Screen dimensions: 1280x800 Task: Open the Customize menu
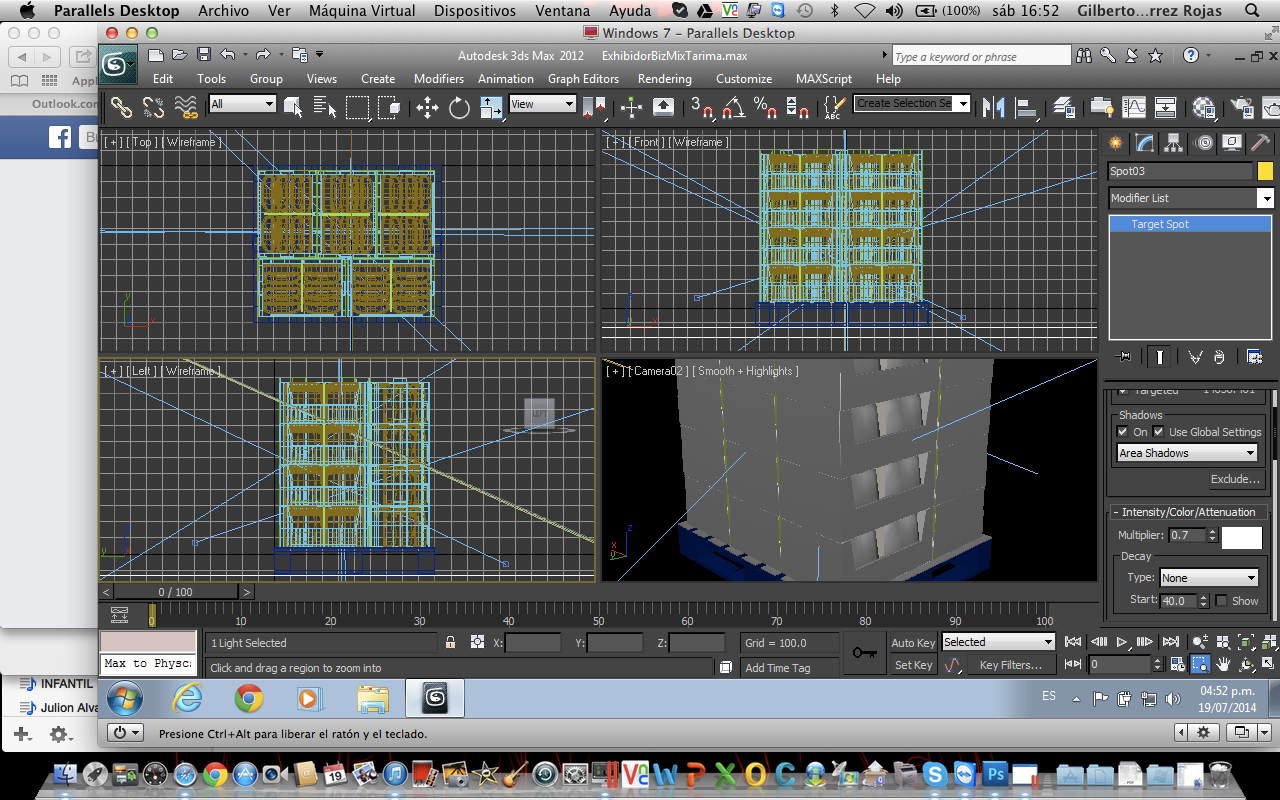(x=744, y=78)
